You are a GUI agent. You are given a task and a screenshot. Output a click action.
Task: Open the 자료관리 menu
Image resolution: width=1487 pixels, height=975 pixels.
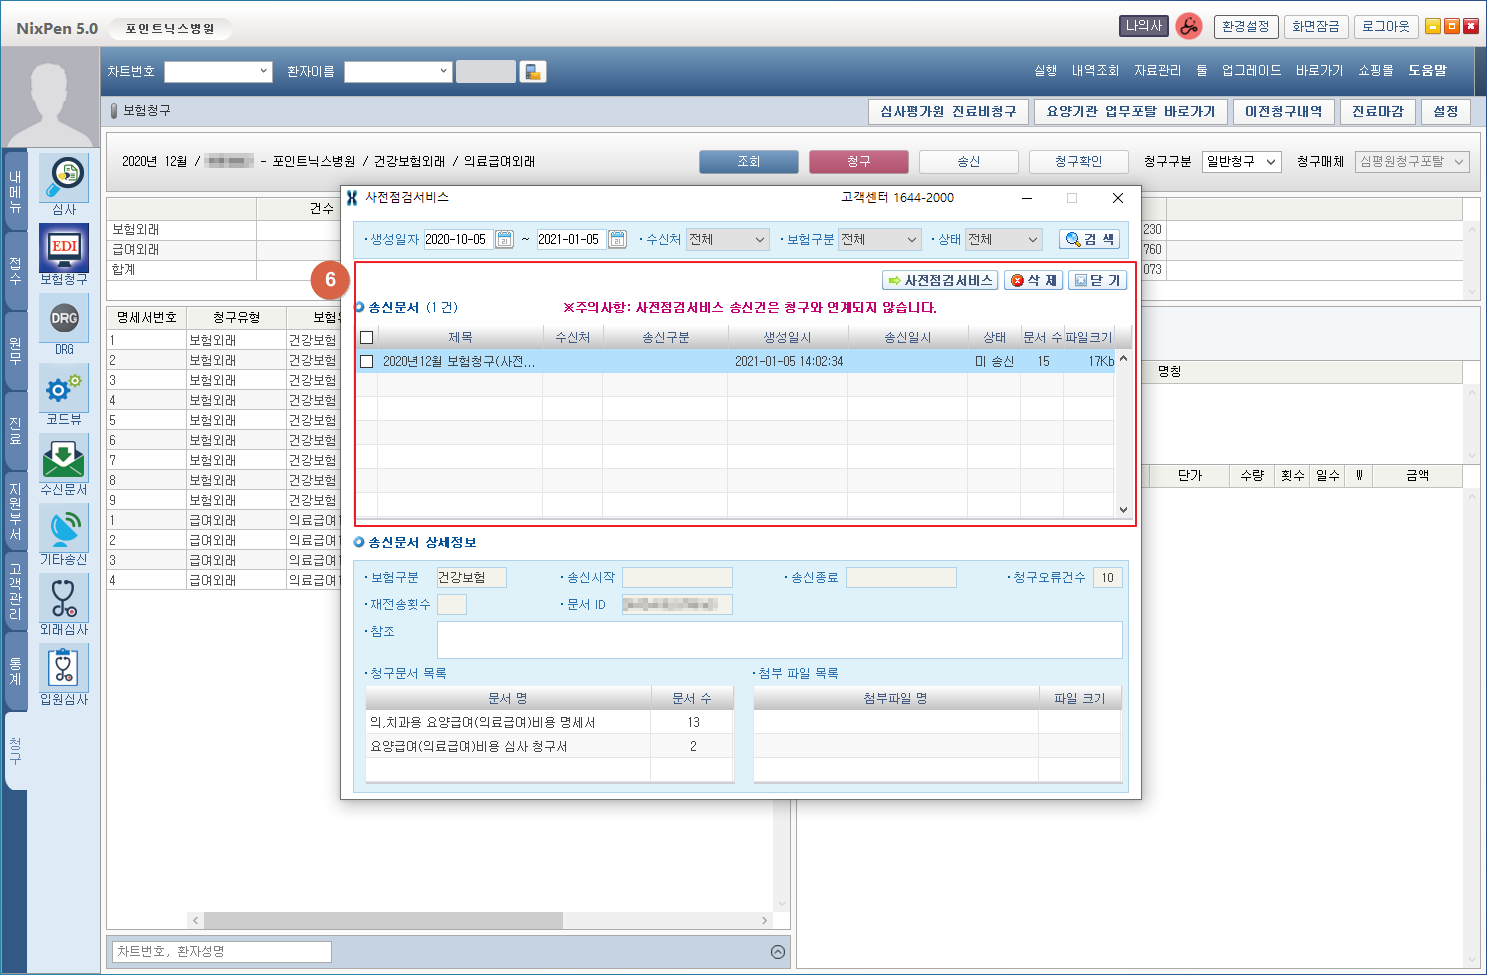click(x=1157, y=71)
